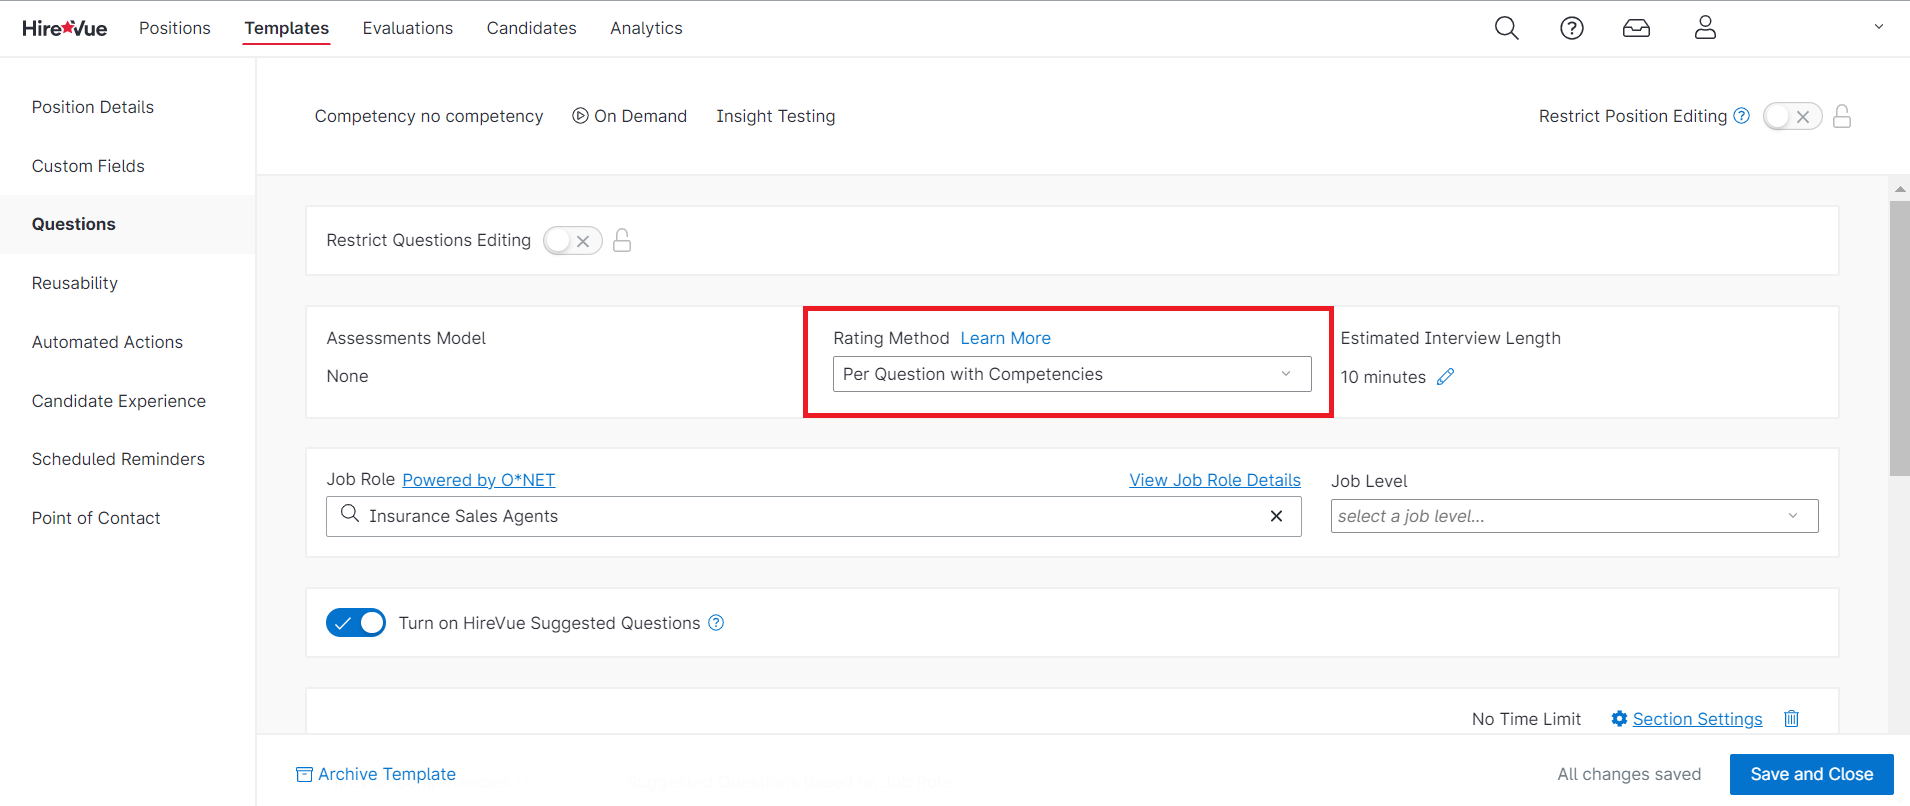The width and height of the screenshot is (1910, 806).
Task: Click the Save and Close button
Action: coord(1811,774)
